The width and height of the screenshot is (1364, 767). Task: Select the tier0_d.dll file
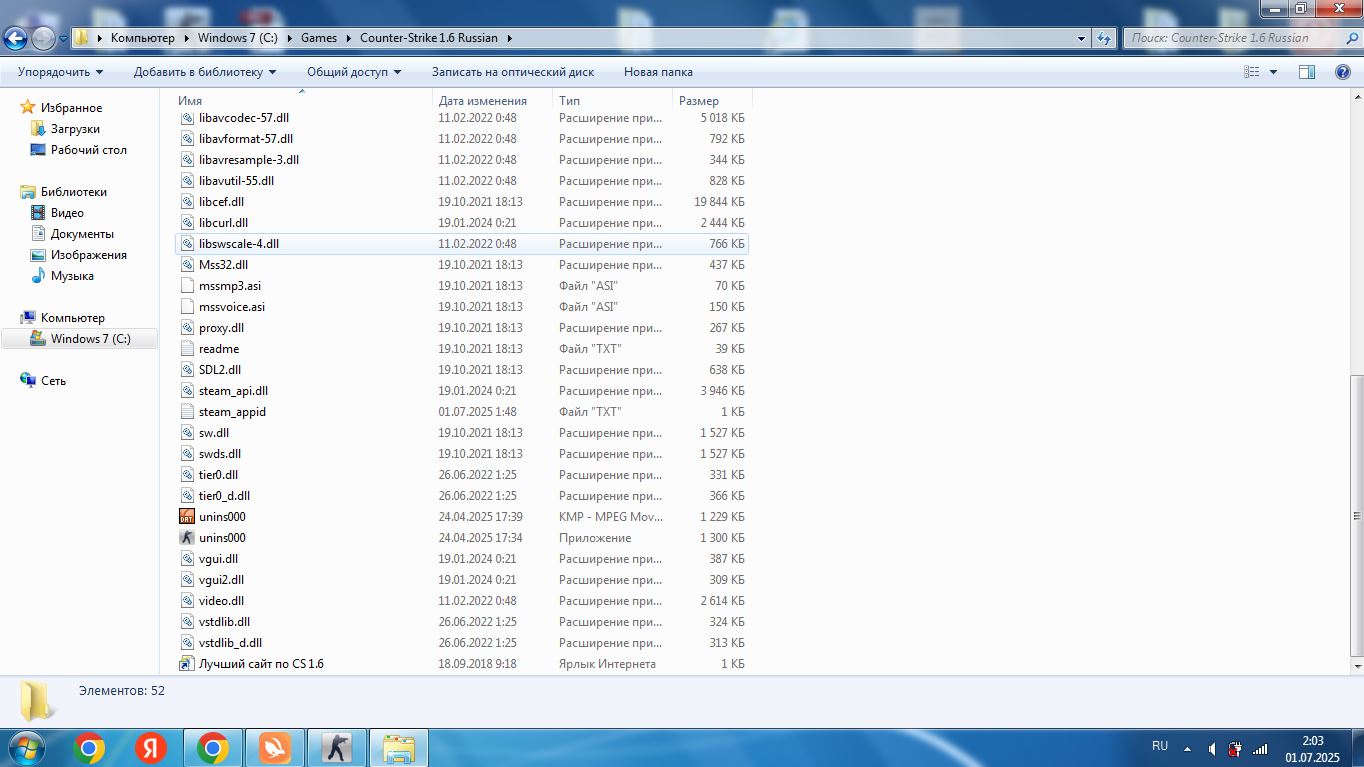[461, 496]
